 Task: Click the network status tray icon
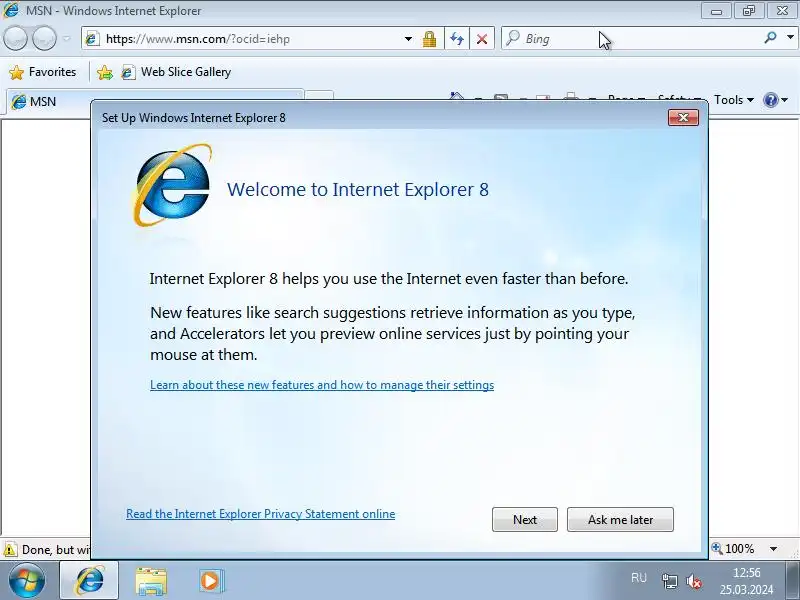point(669,581)
